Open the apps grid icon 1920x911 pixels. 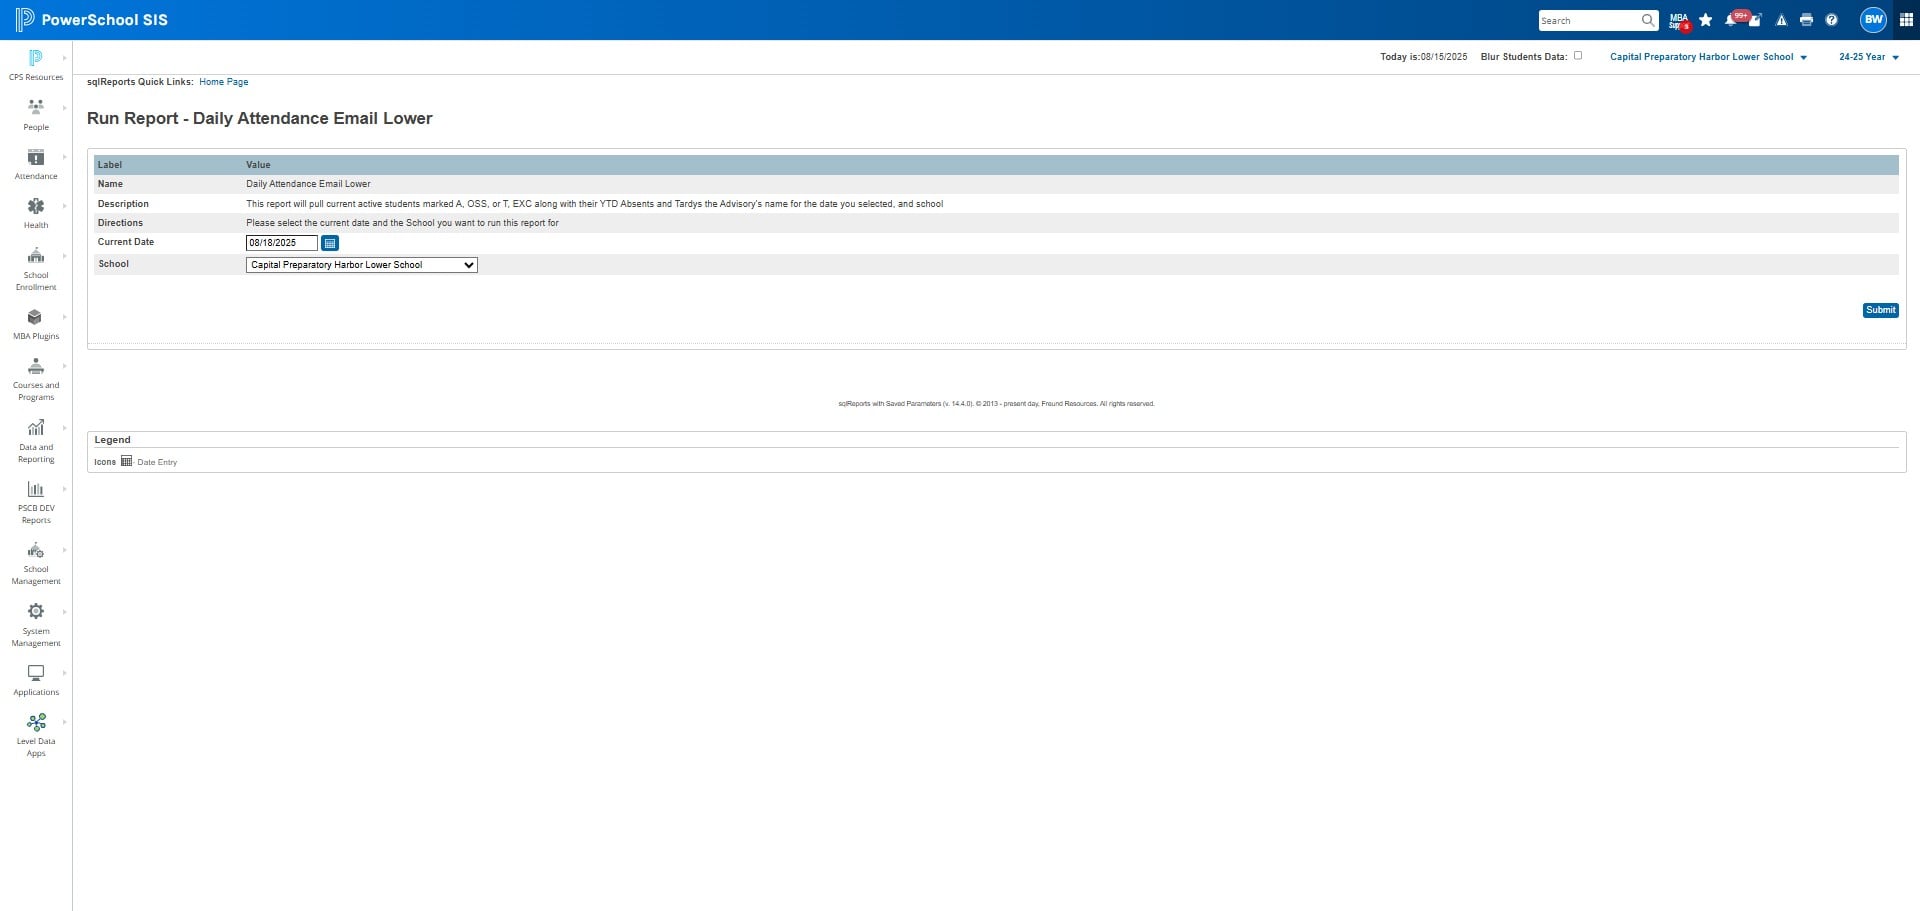click(x=1906, y=20)
